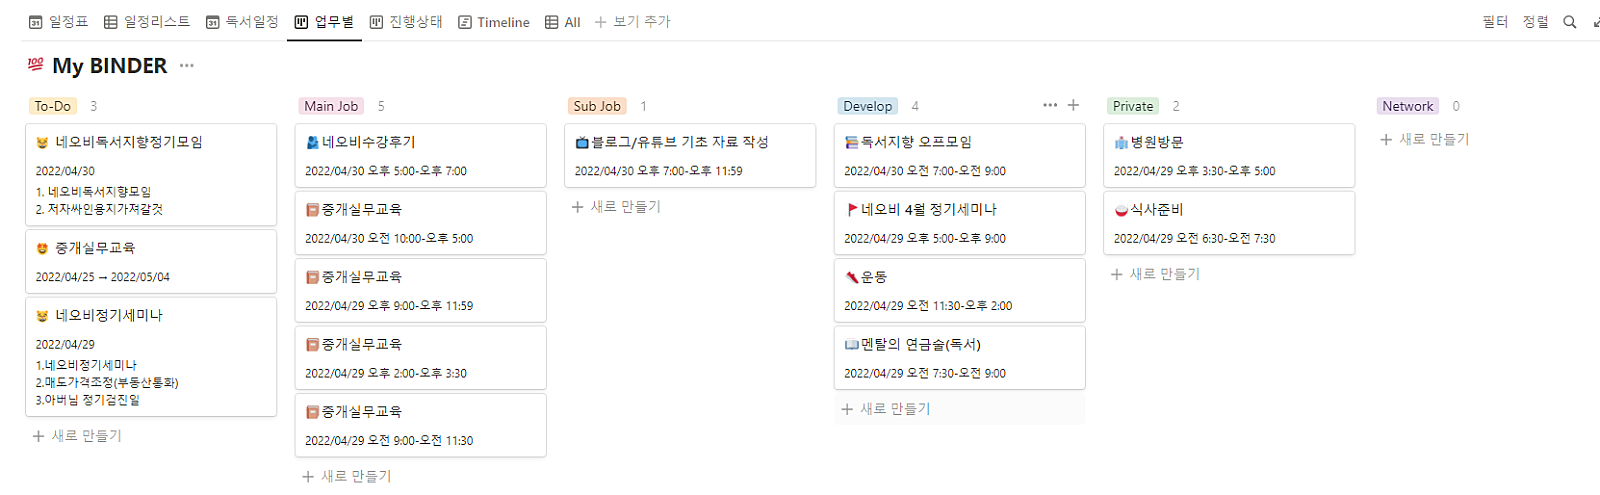Open the three-dot menu beside My BINDER title
Screen dimensions: 1600x495
tap(187, 66)
